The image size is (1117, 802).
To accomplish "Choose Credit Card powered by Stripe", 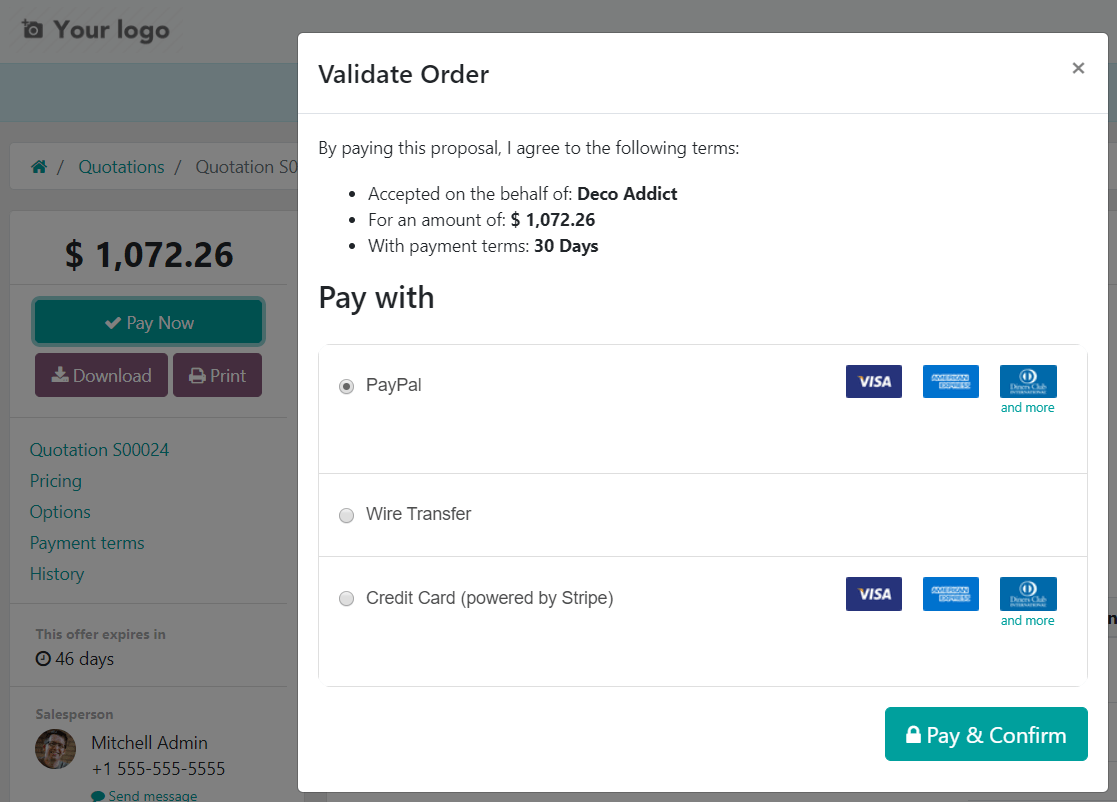I will coord(346,598).
